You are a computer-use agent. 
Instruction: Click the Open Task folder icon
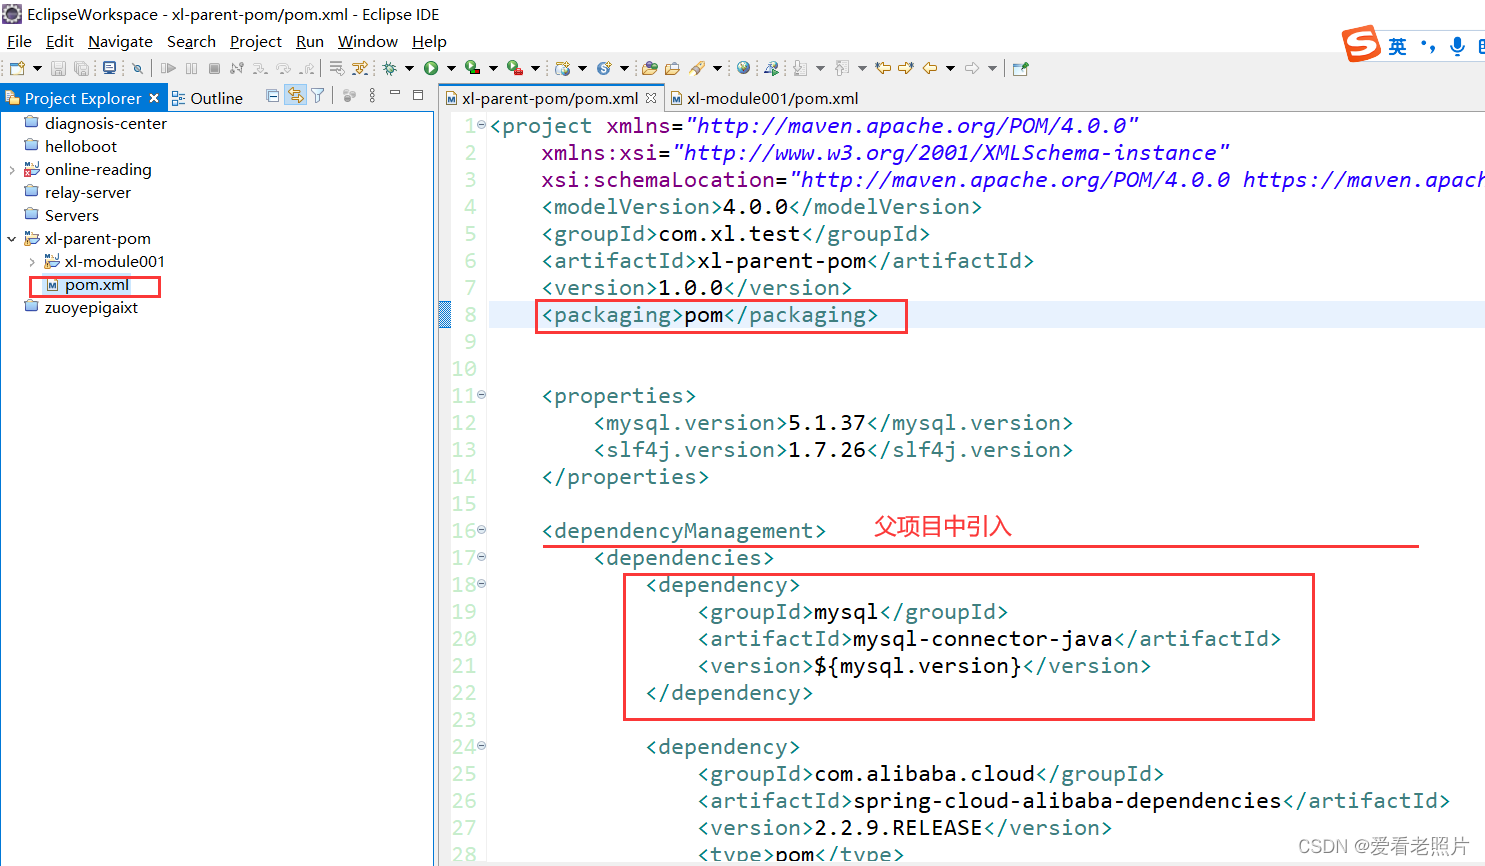[x=672, y=68]
